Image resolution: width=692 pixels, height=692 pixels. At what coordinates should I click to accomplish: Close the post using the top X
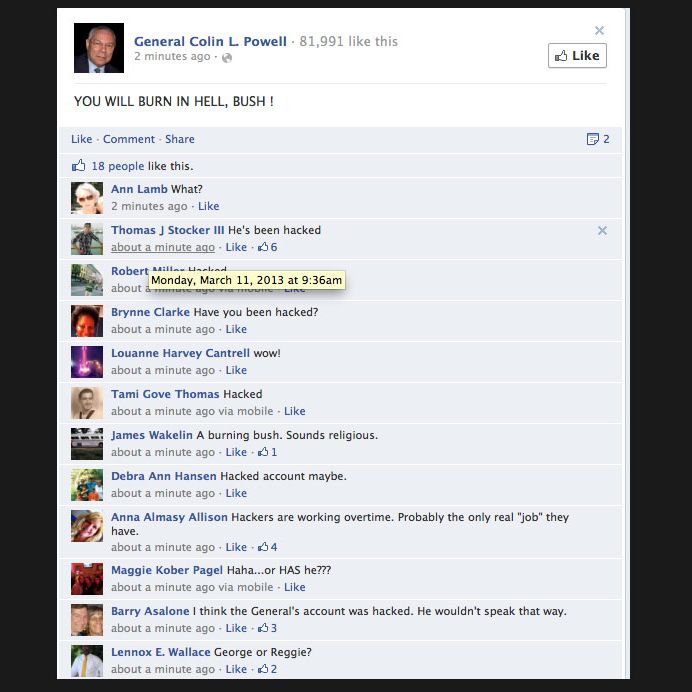pos(599,30)
